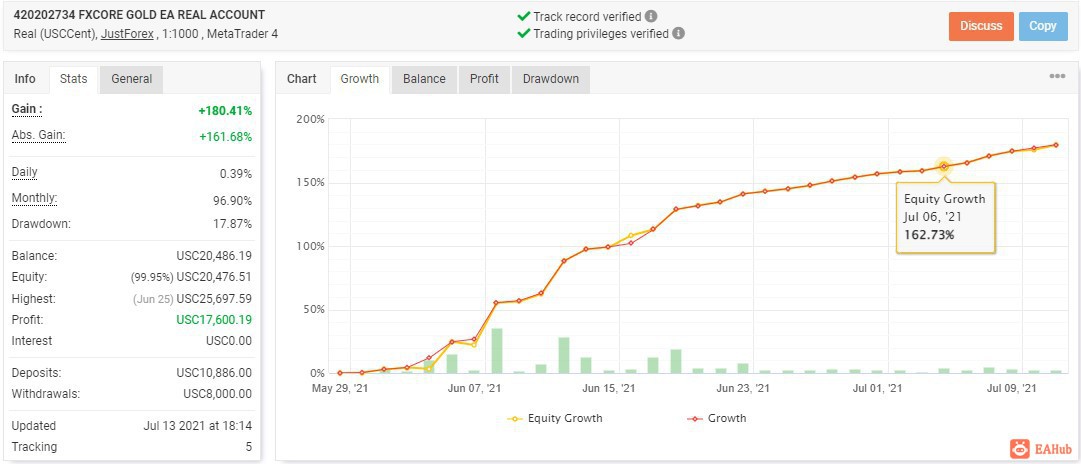Click the Track record verified checkmark

pos(524,16)
